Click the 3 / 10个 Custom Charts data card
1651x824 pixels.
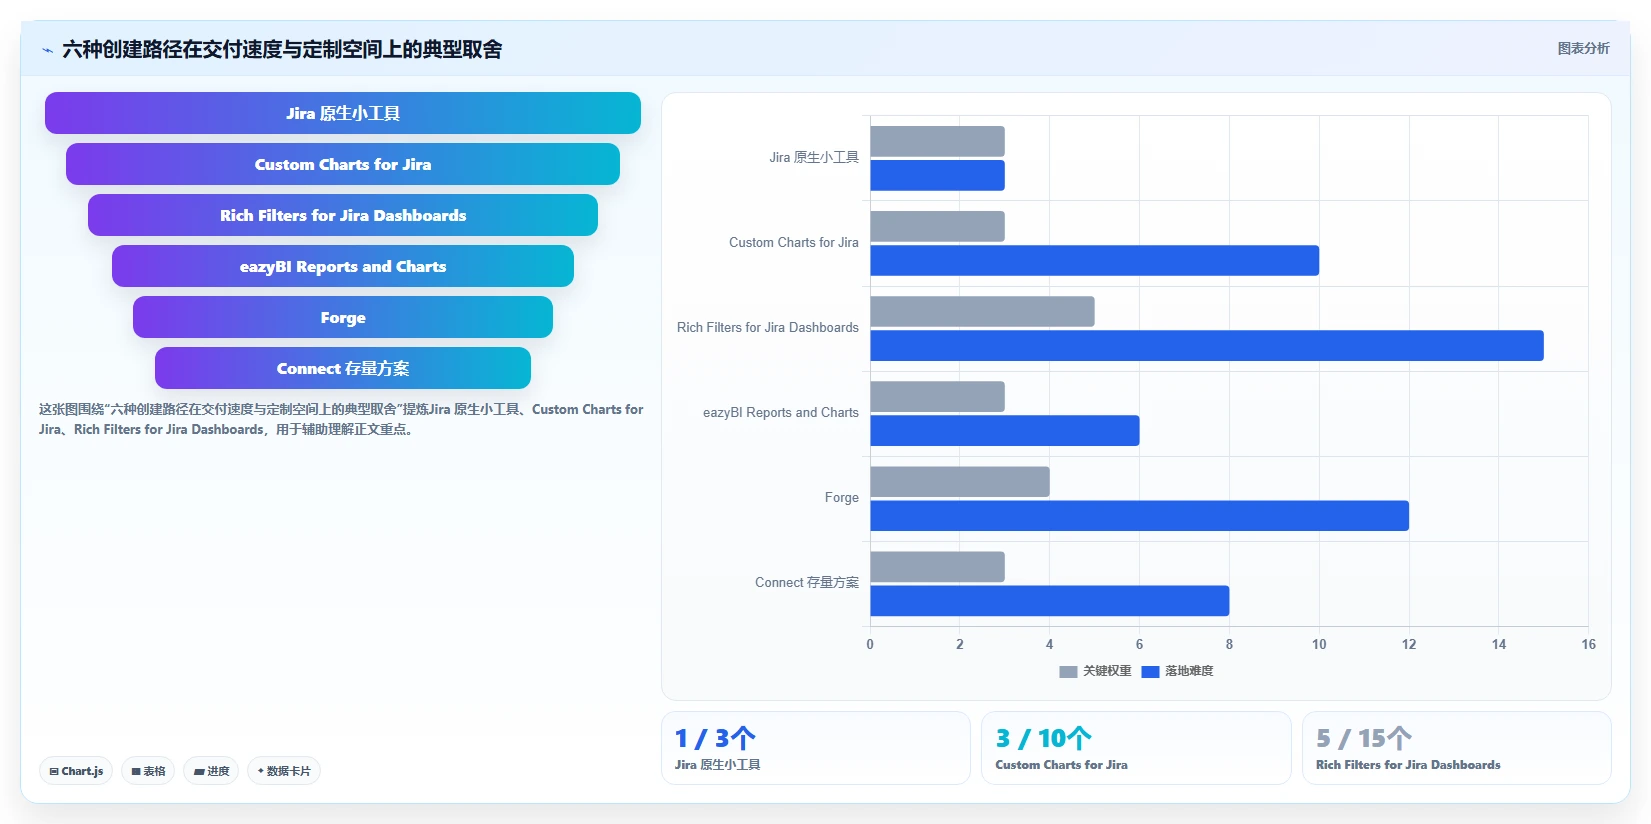1136,748
